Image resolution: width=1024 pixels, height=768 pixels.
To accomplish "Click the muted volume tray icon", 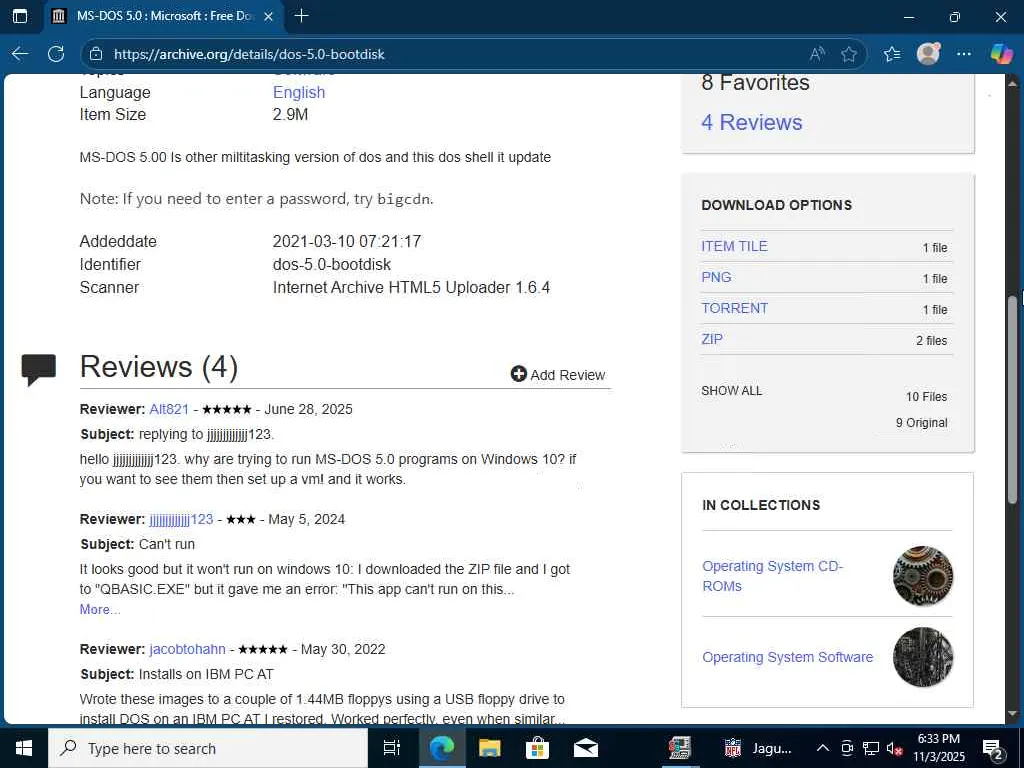I will 895,748.
